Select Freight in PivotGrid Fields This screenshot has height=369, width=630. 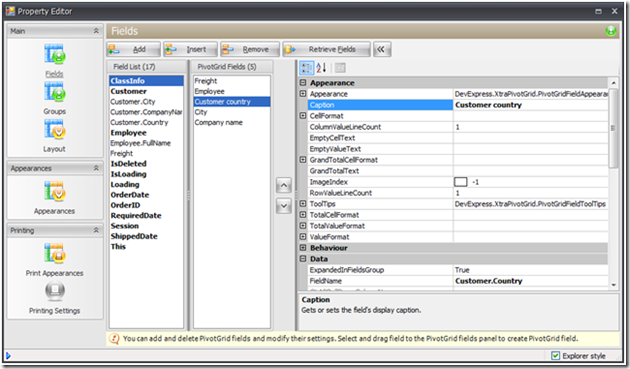coord(232,81)
